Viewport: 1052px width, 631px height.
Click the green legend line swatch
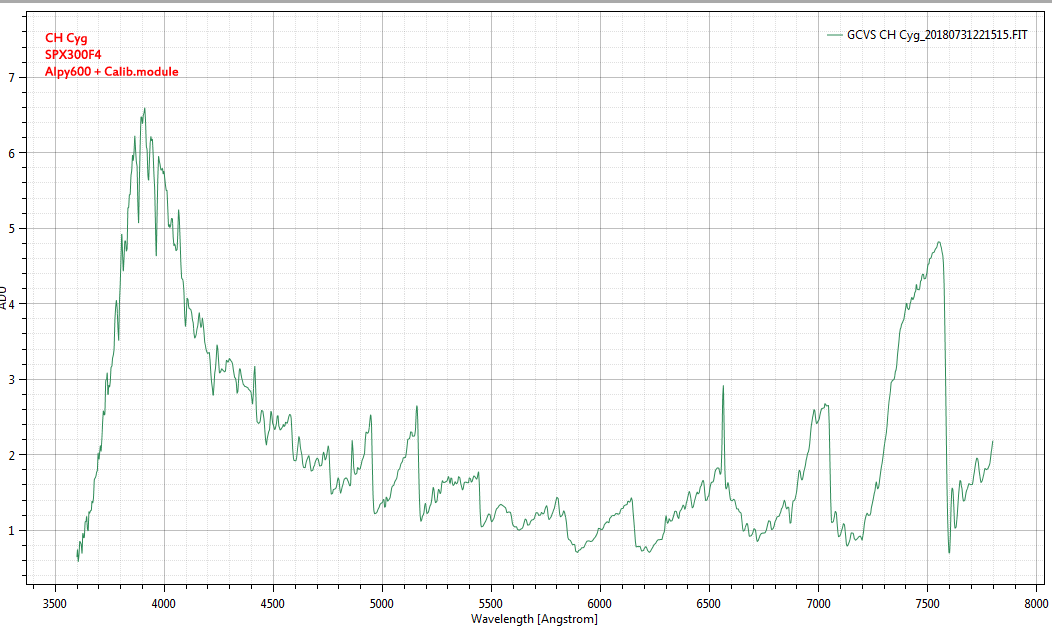834,35
